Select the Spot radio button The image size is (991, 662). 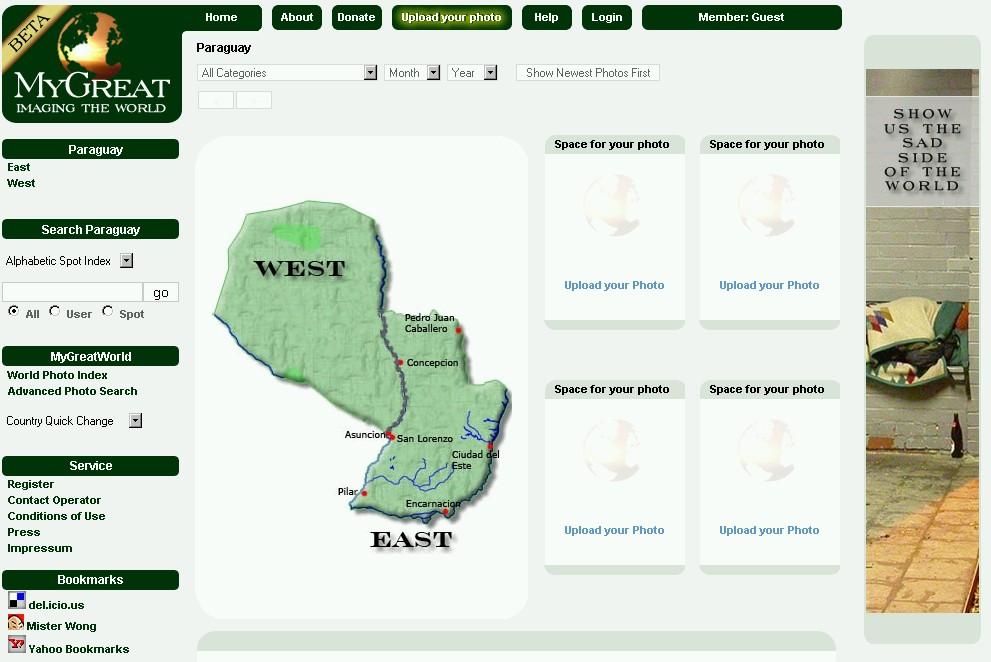tap(107, 311)
